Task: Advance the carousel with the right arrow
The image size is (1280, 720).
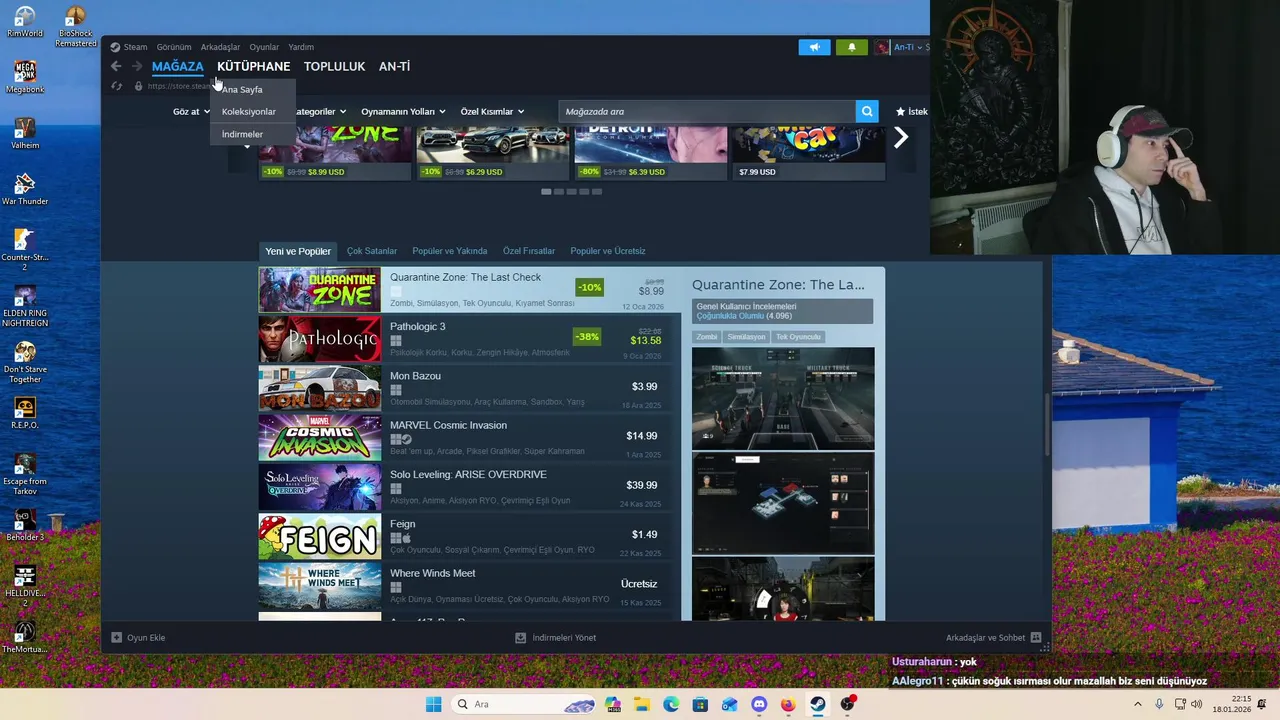Action: click(901, 138)
